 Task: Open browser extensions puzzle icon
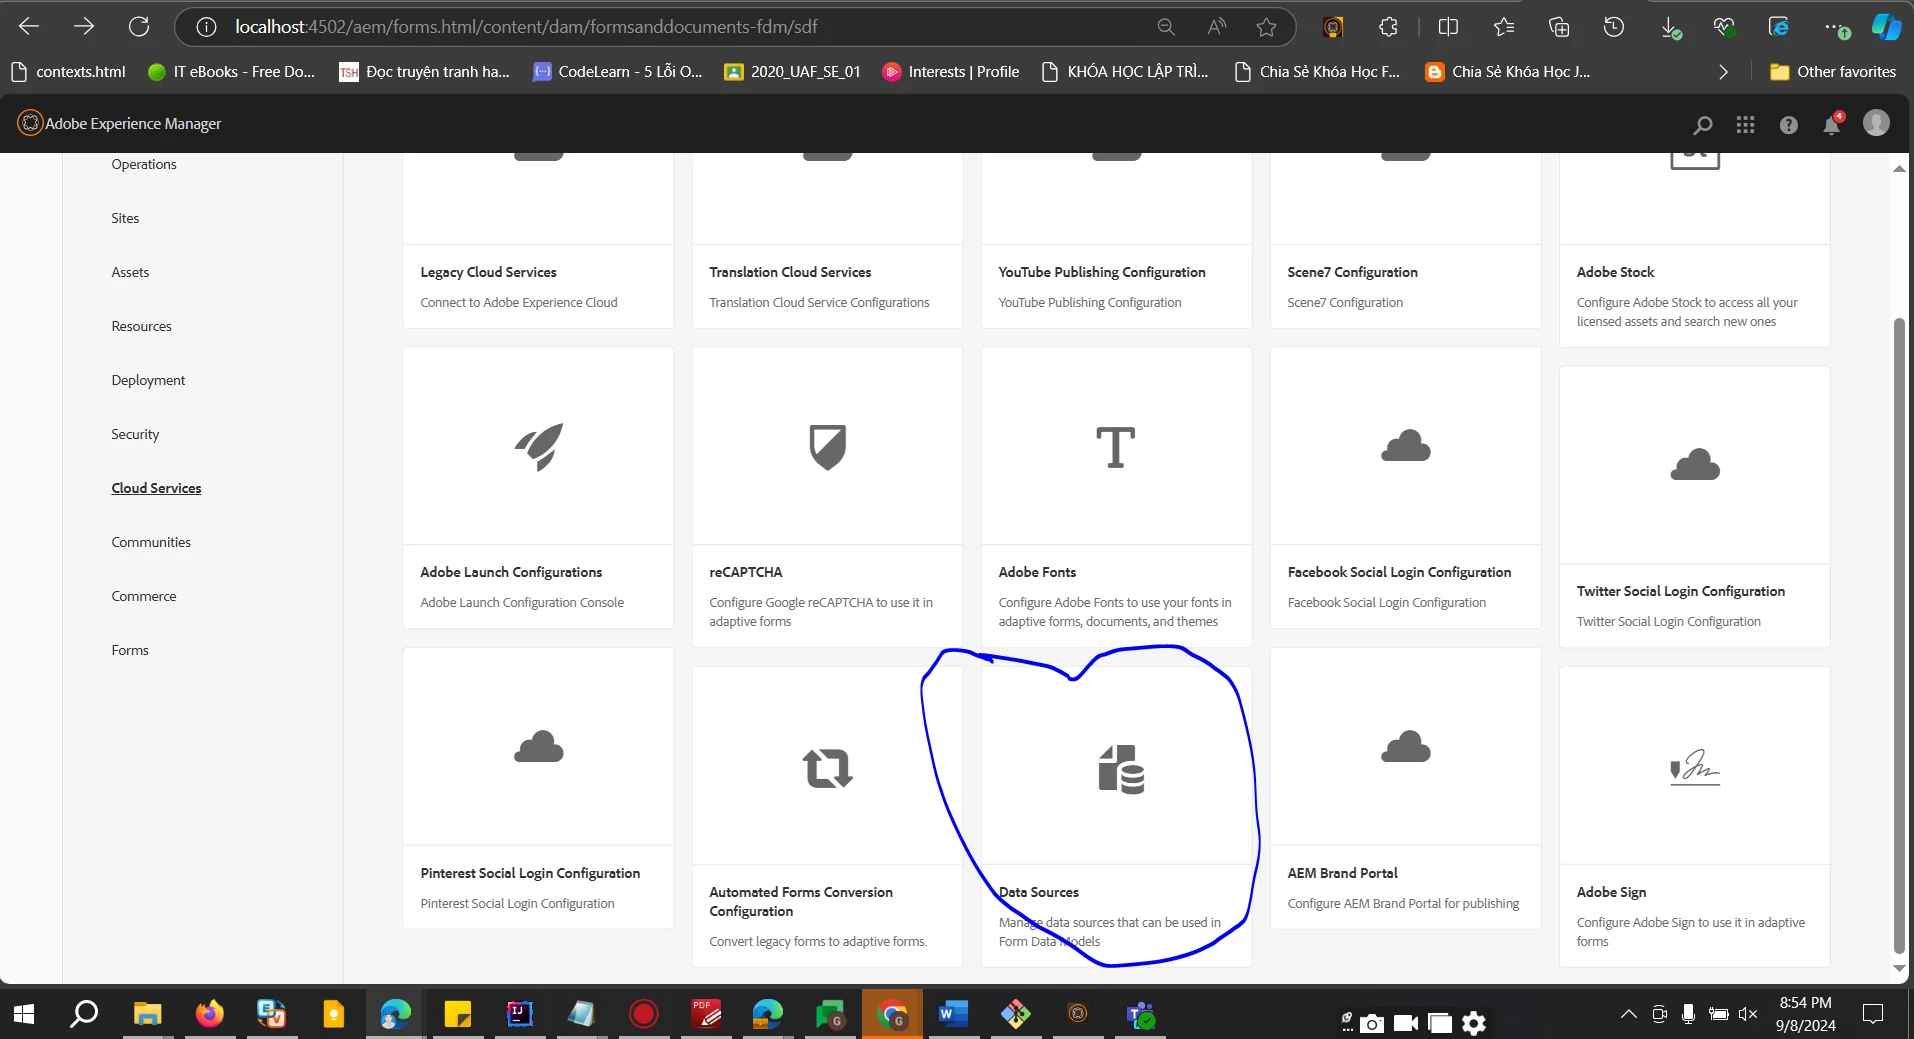tap(1388, 27)
